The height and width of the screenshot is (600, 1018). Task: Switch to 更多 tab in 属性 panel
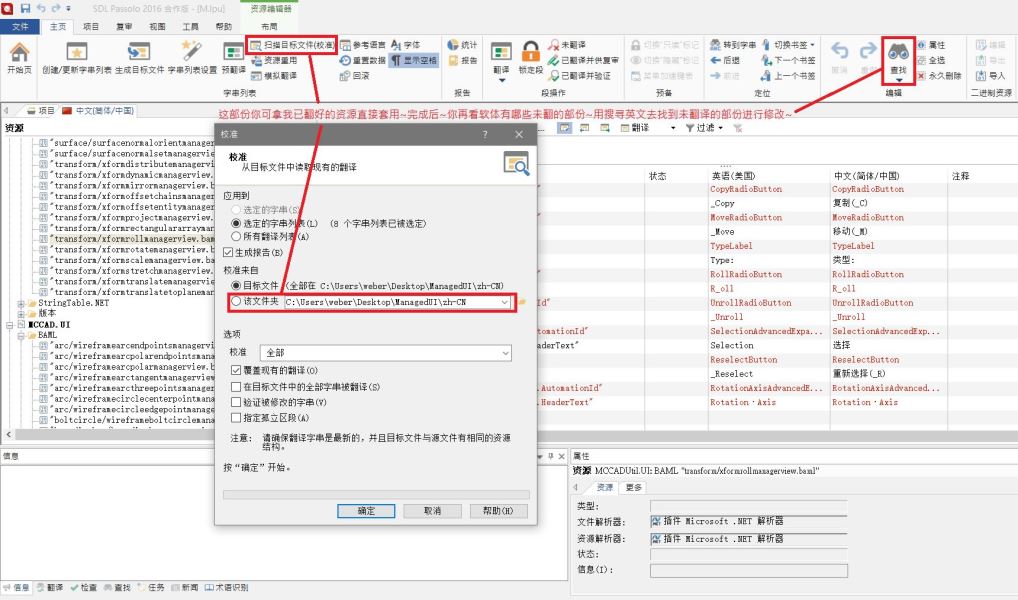[x=634, y=487]
